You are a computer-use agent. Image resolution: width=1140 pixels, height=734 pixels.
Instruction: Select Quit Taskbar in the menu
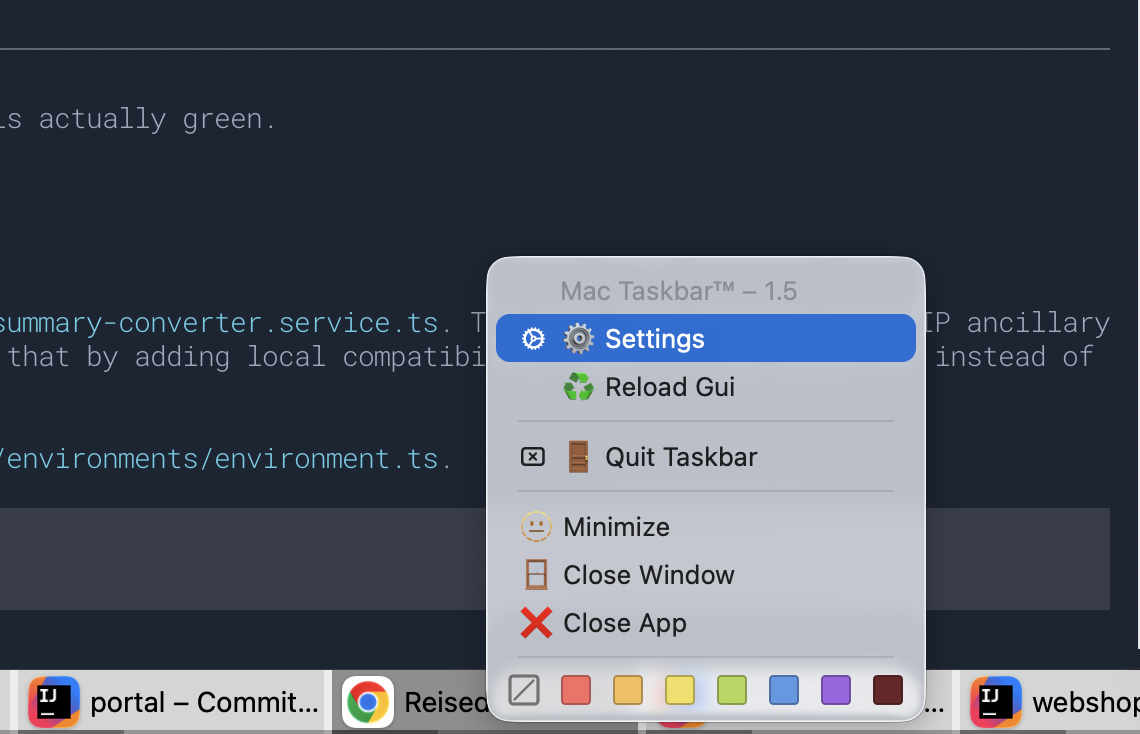(x=705, y=457)
